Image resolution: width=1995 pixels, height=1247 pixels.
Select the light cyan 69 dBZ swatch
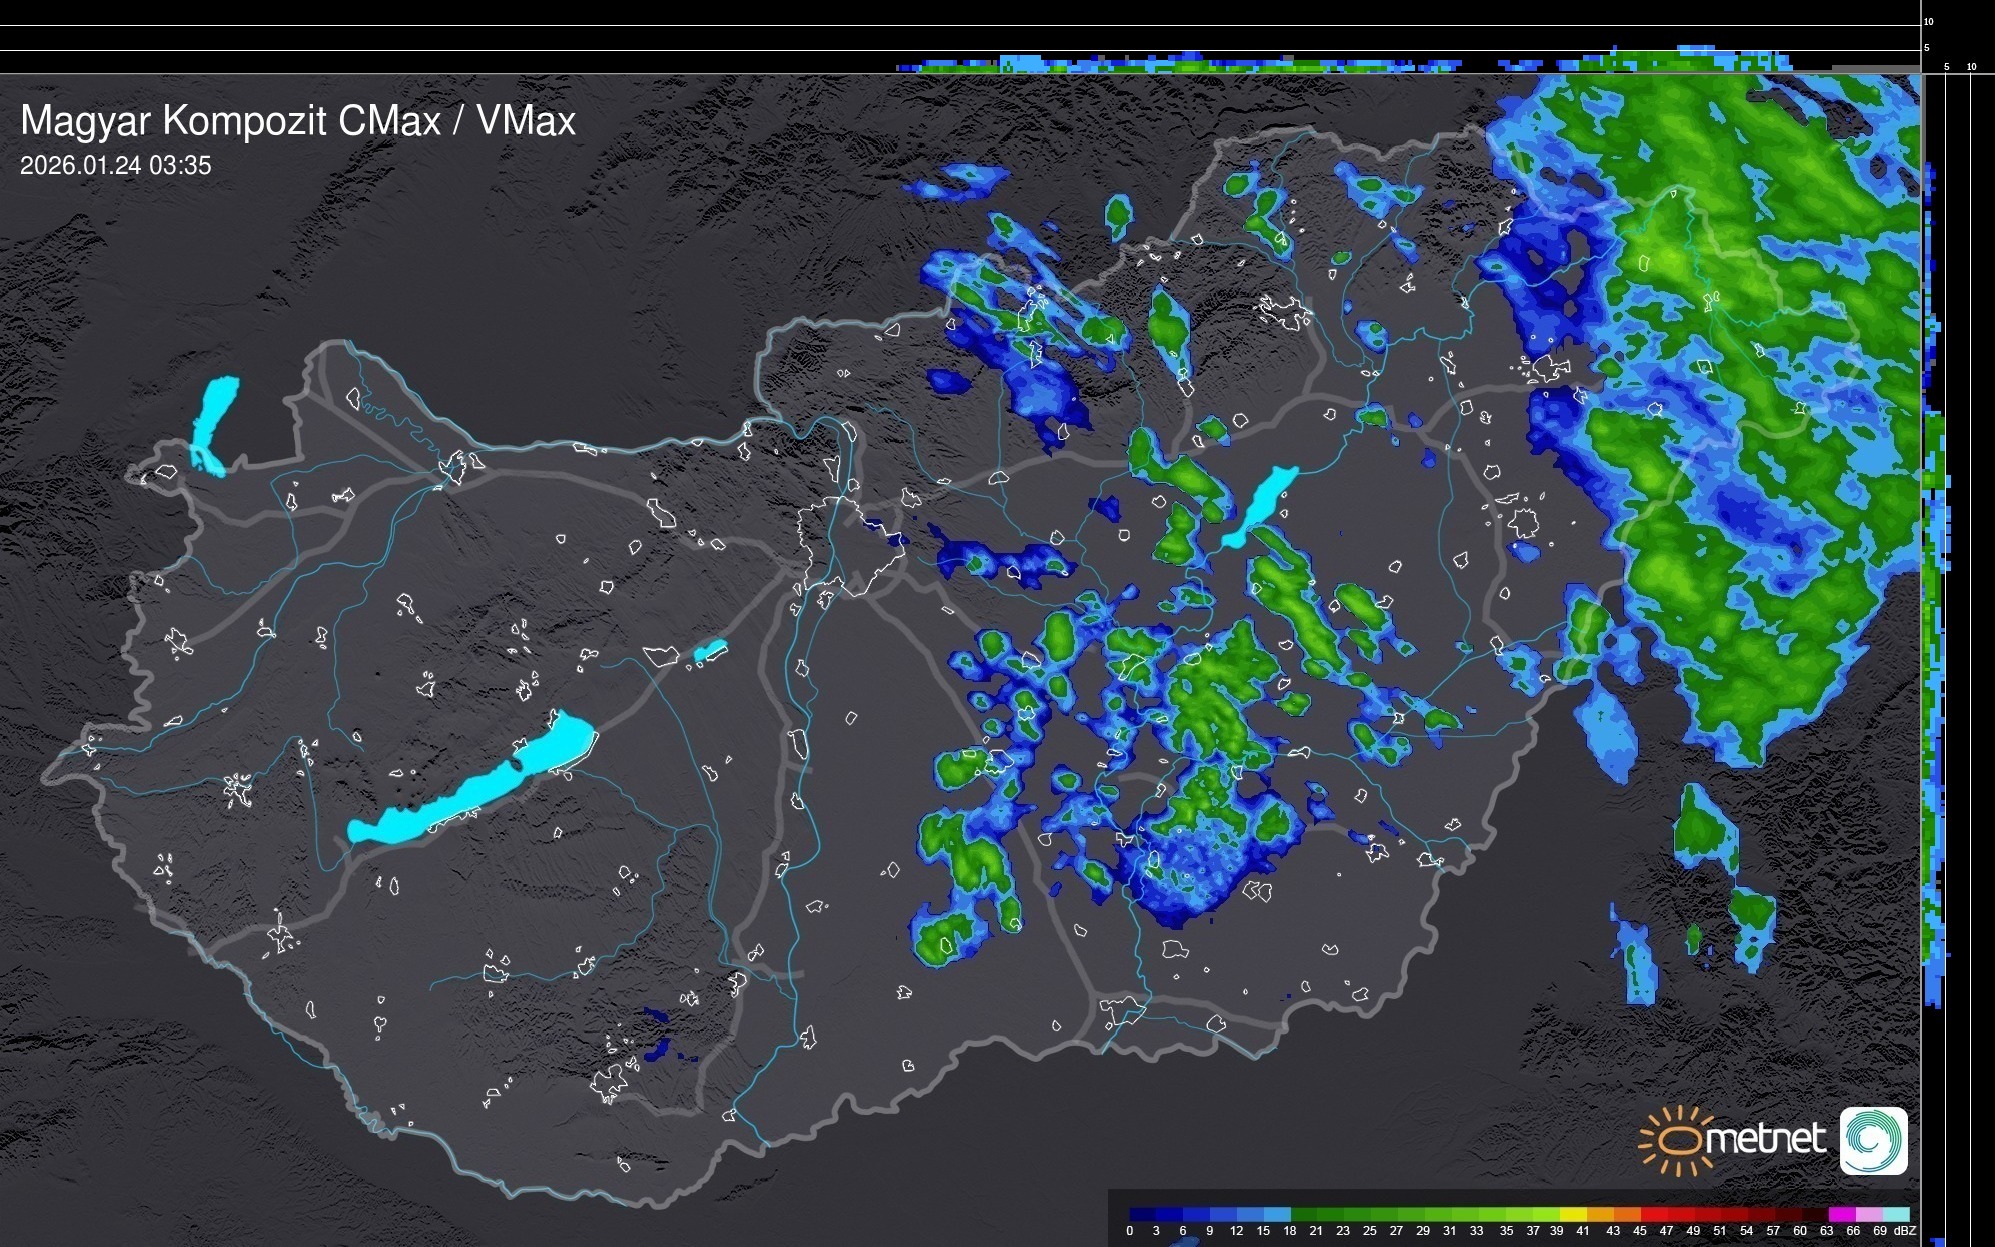pos(1896,1214)
